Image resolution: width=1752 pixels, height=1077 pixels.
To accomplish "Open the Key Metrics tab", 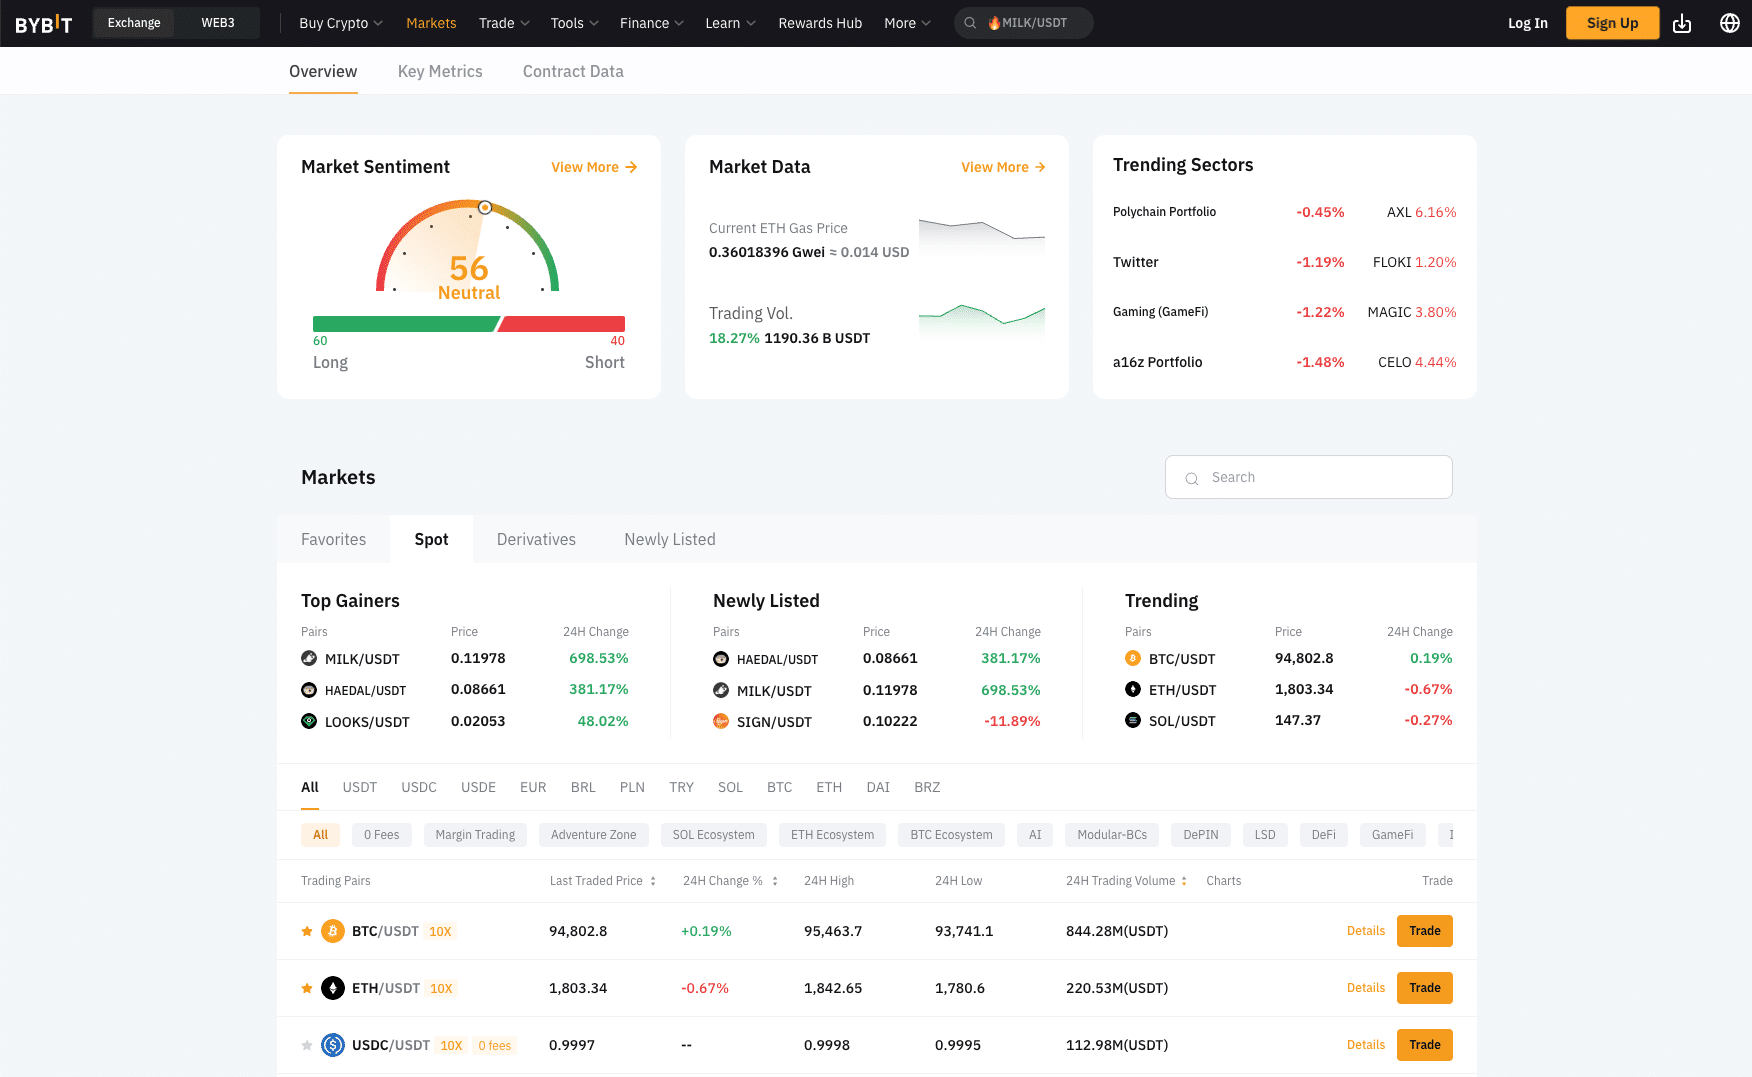I will [440, 71].
